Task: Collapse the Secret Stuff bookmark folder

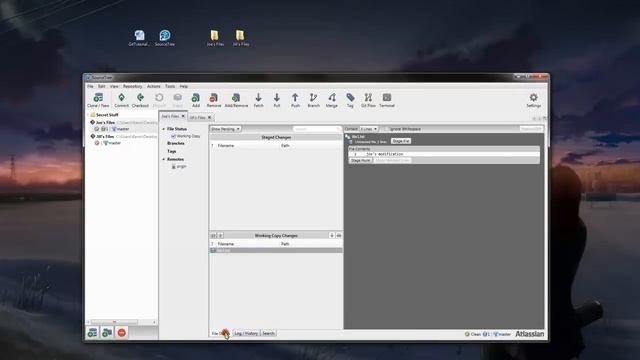Action: (x=88, y=115)
